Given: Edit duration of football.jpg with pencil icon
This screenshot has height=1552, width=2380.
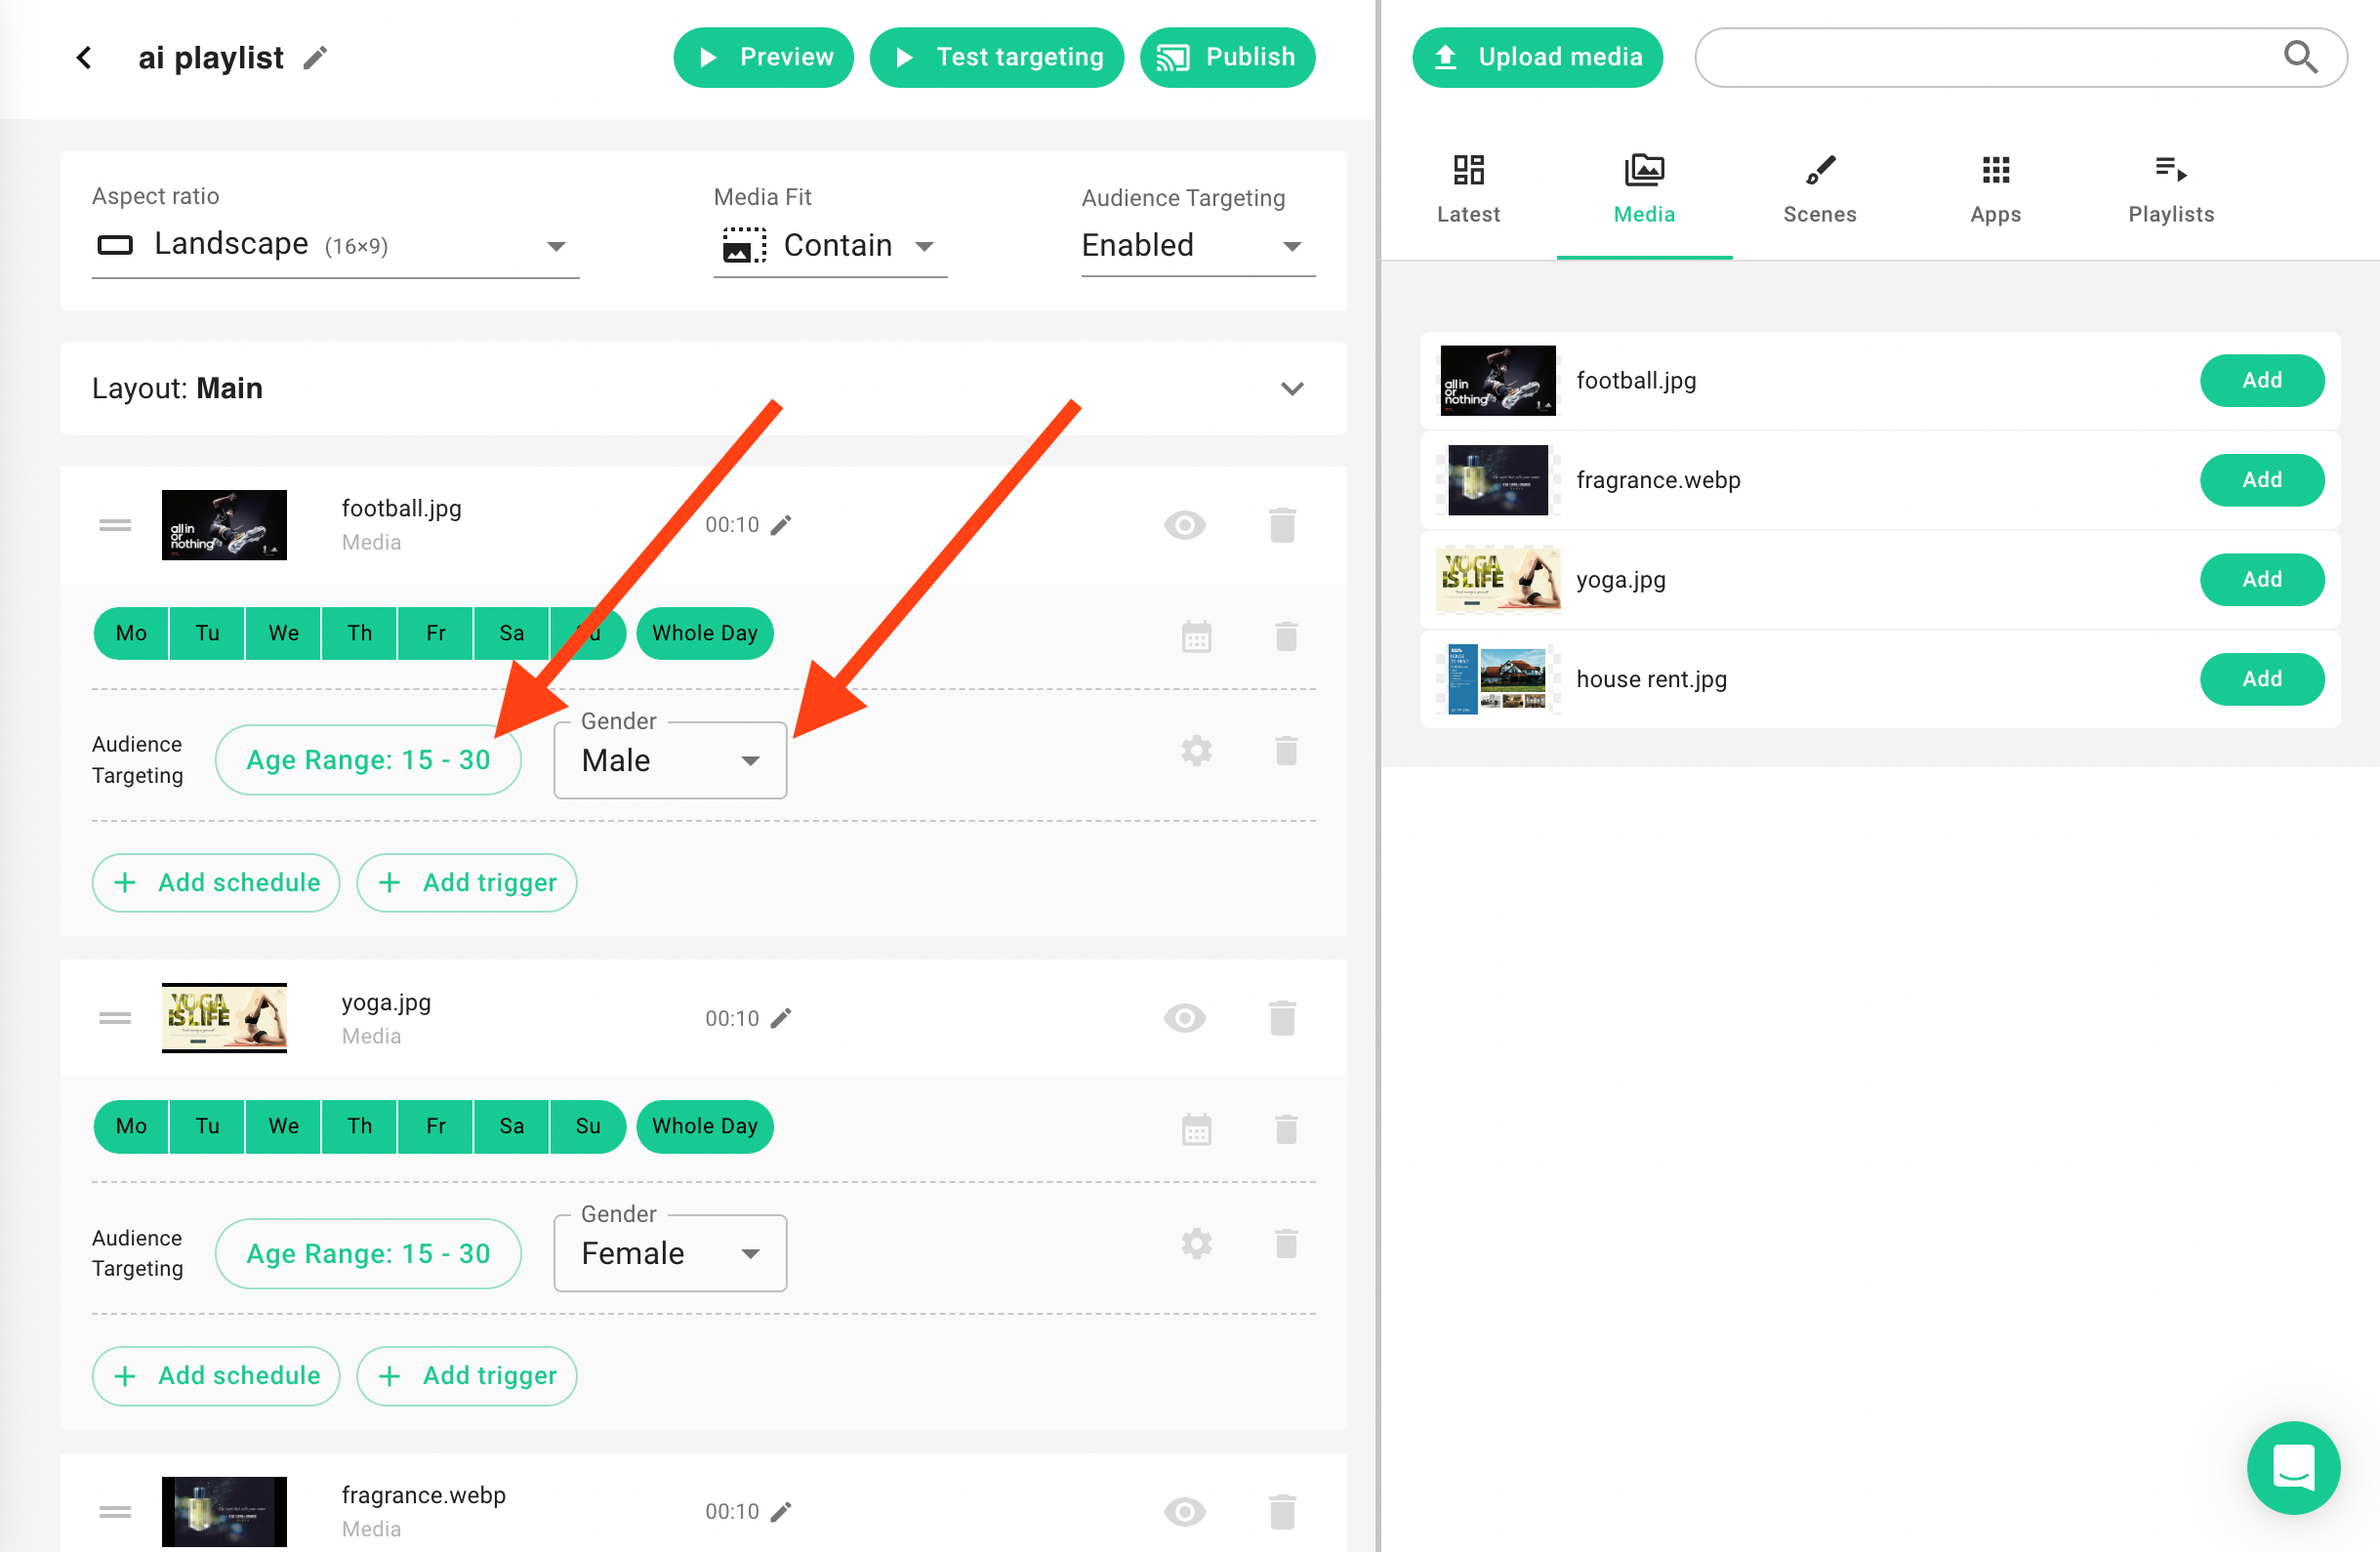Looking at the screenshot, I should point(781,525).
